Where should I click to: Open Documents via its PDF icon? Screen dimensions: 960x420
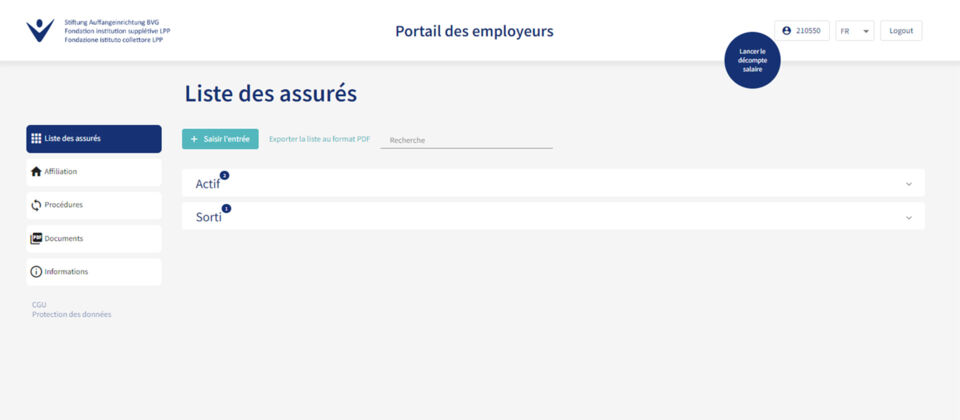point(36,238)
